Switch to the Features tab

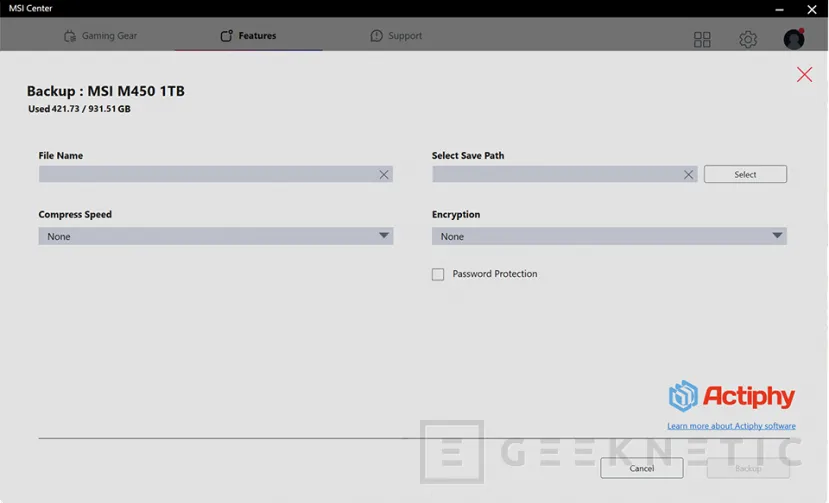tap(248, 35)
